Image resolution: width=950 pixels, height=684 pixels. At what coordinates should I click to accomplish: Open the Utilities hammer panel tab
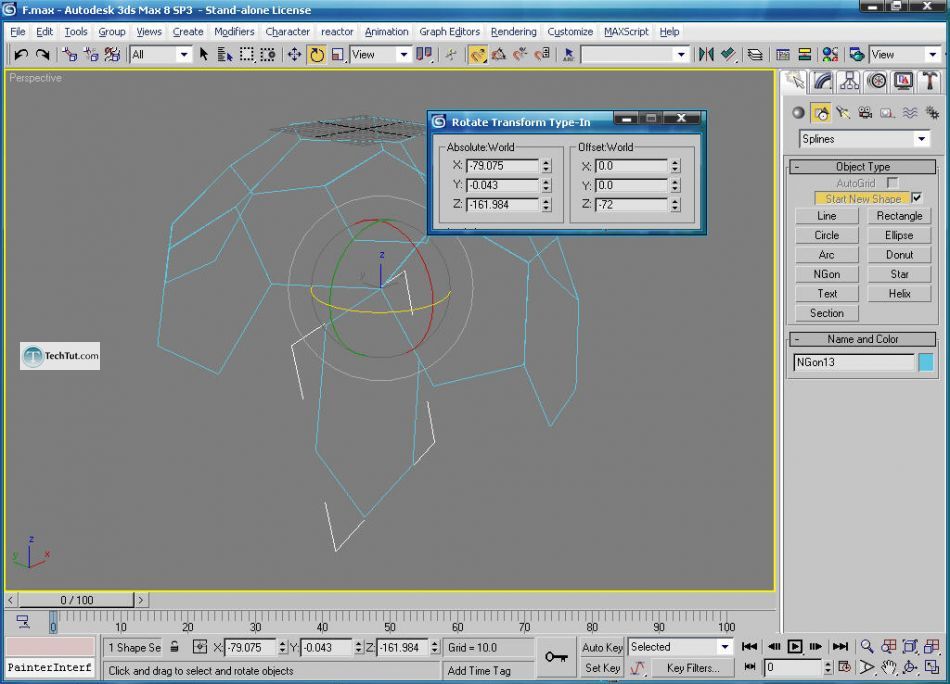(930, 81)
